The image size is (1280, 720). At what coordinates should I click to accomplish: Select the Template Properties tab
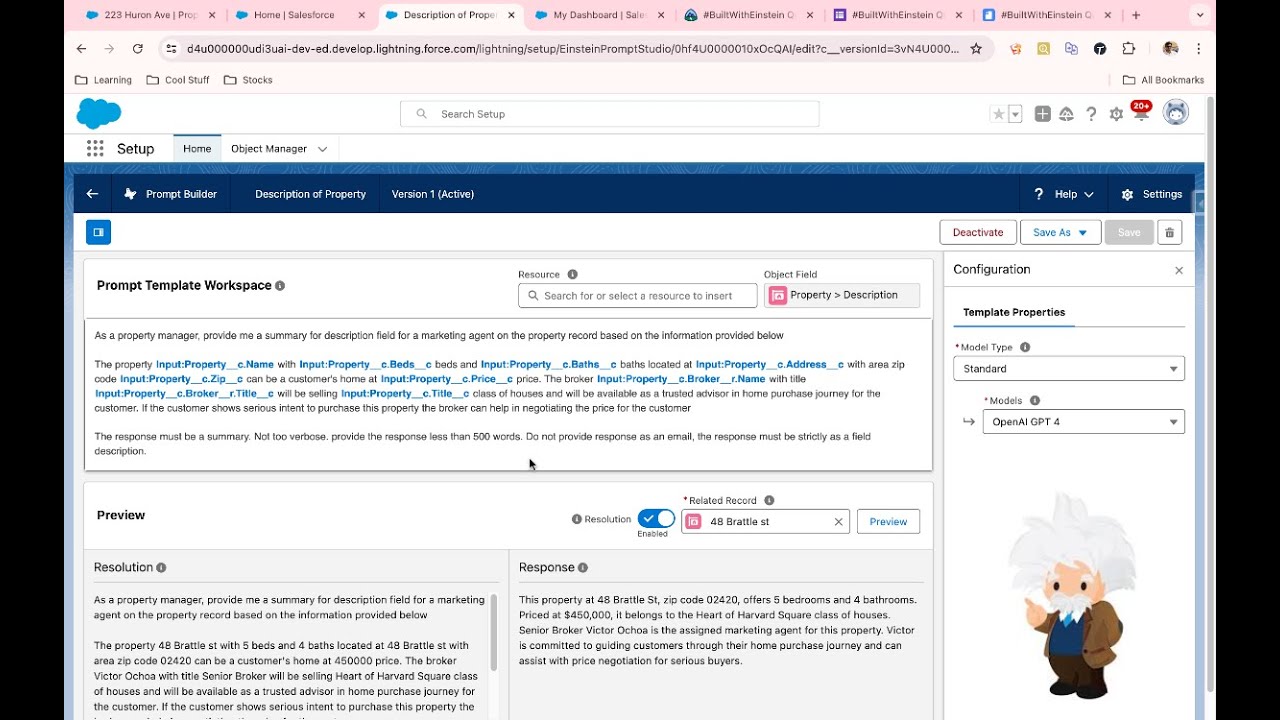(x=1014, y=312)
